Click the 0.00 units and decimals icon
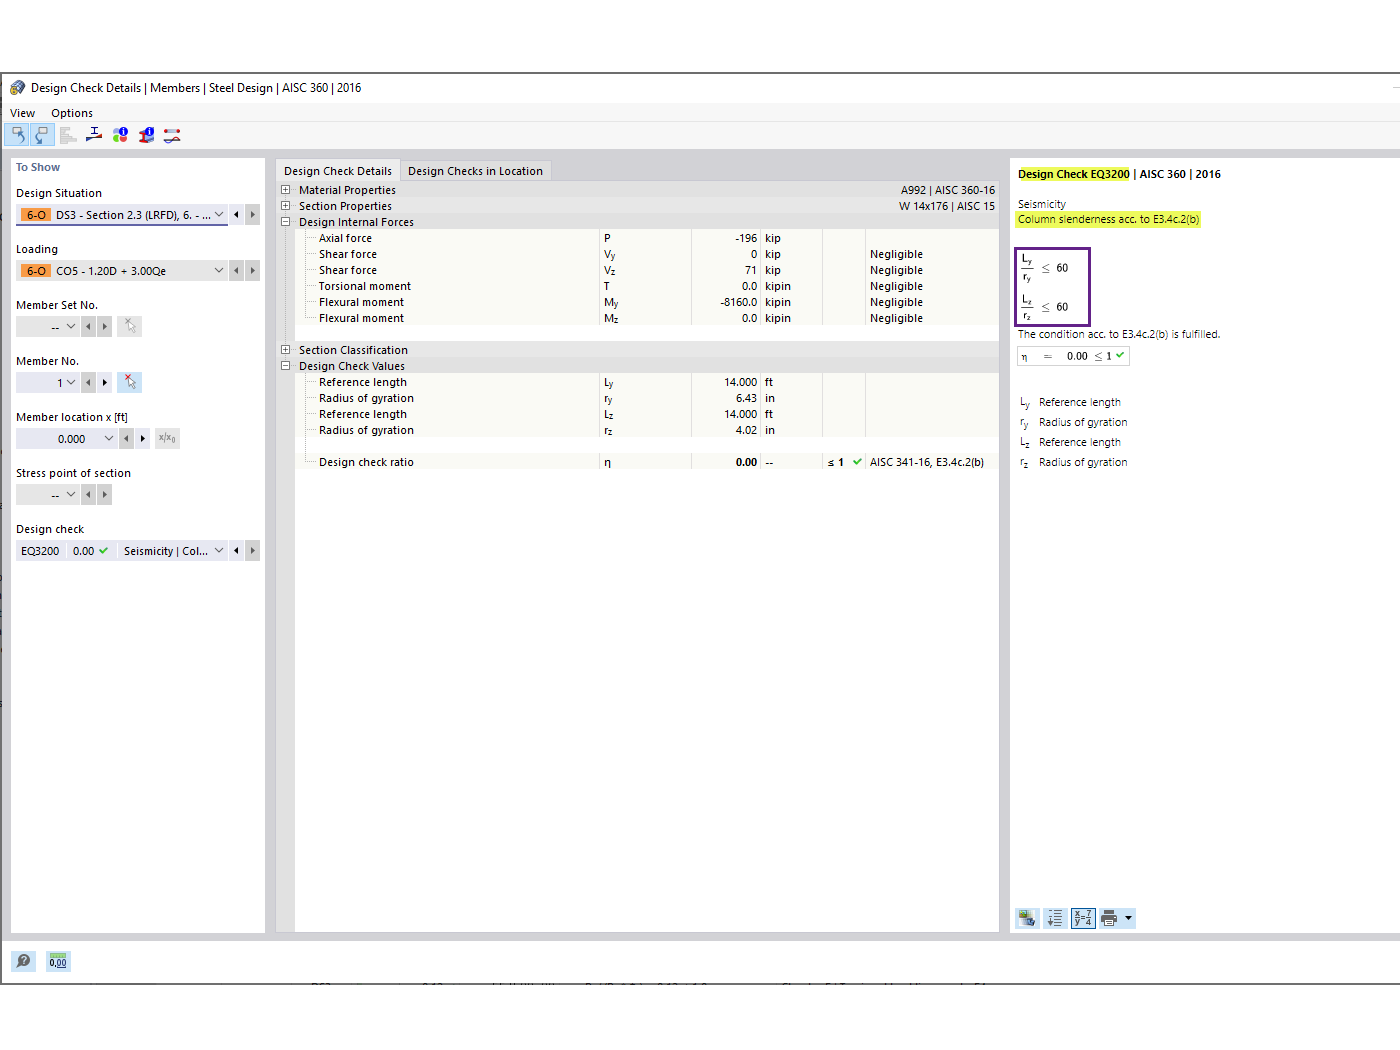This screenshot has width=1400, height=1050. point(58,962)
